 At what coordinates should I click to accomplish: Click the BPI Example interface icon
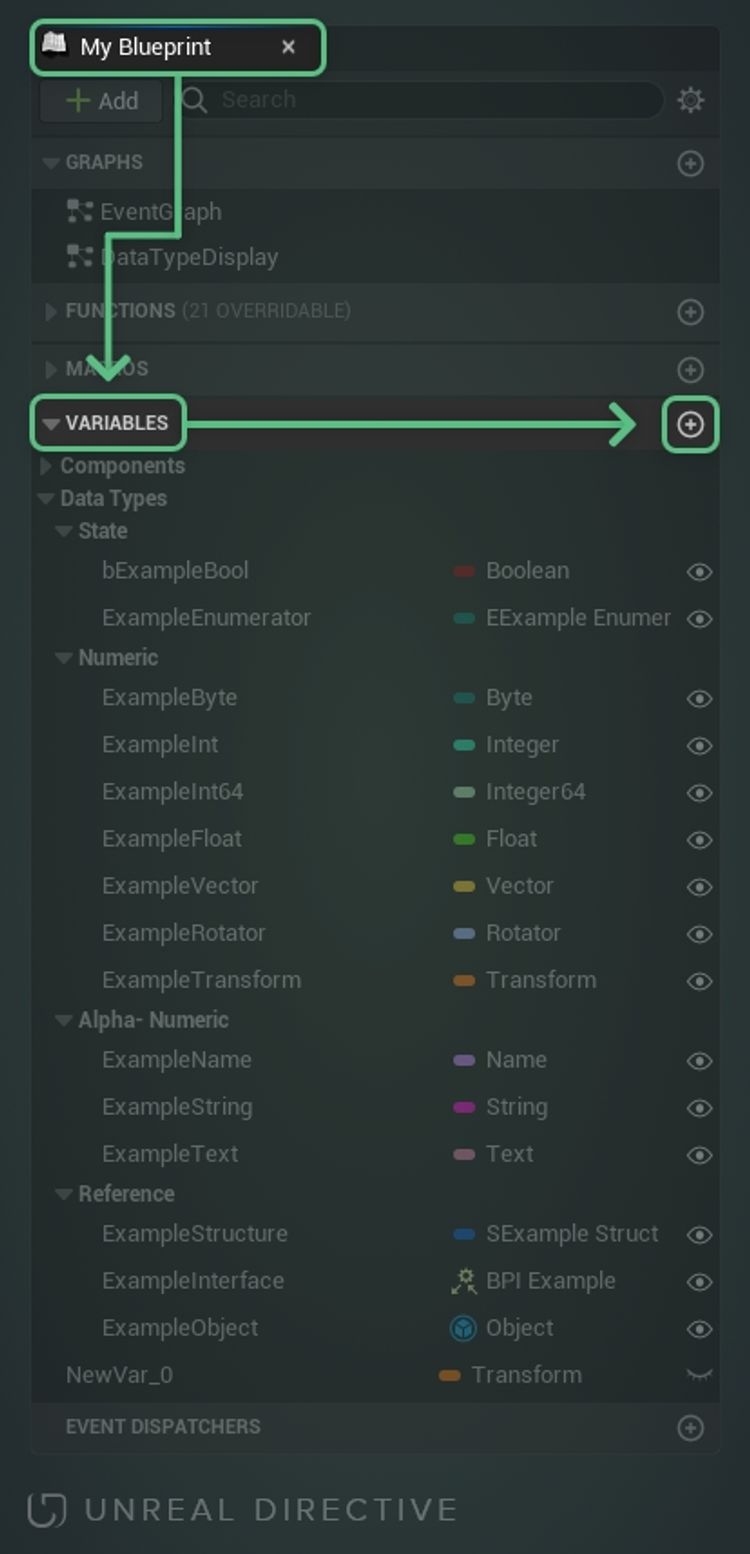[x=463, y=1281]
